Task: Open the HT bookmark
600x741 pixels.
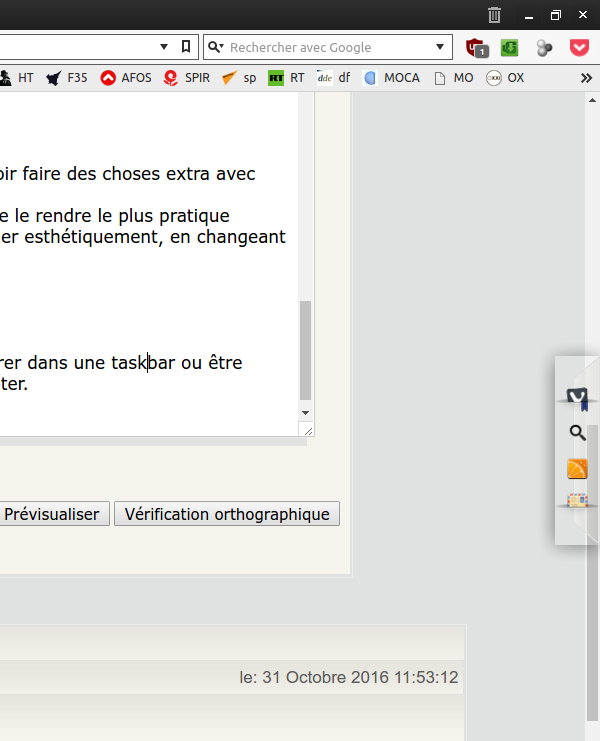Action: pyautogui.click(x=17, y=78)
